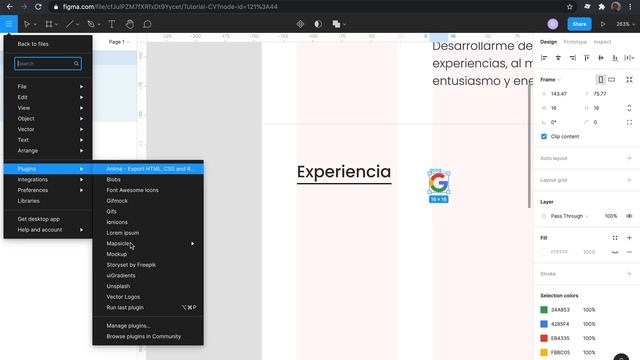Screen dimensions: 640x360
Task: Select the Hand tool
Action: click(x=129, y=24)
